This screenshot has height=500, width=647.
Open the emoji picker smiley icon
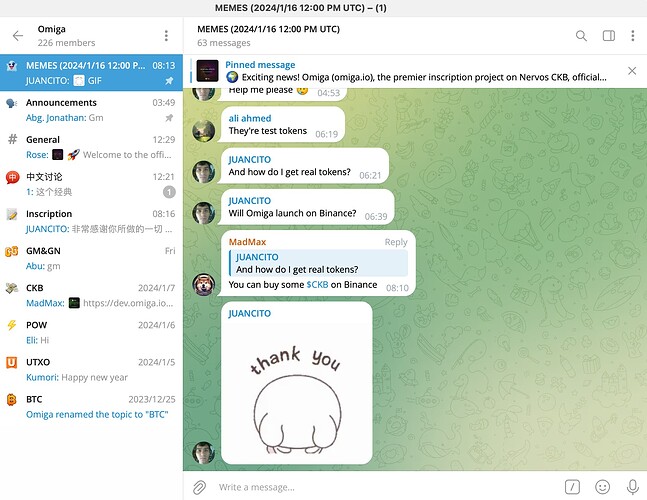(x=602, y=487)
